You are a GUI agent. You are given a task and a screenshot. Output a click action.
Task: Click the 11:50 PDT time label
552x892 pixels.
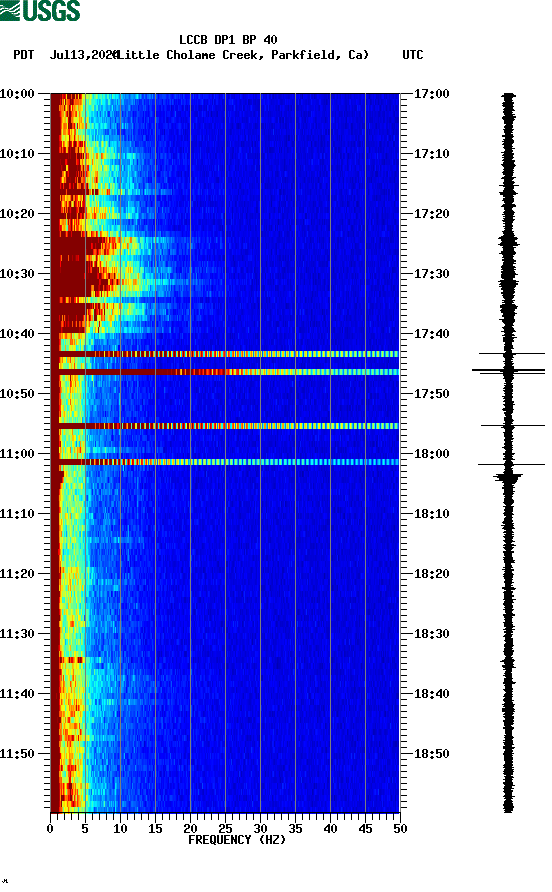click(17, 754)
